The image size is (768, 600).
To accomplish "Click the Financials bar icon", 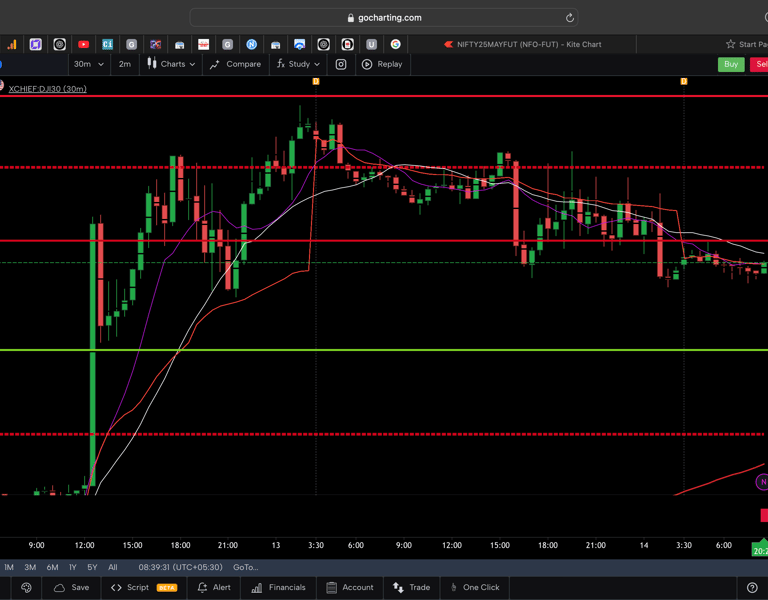I will (x=257, y=587).
